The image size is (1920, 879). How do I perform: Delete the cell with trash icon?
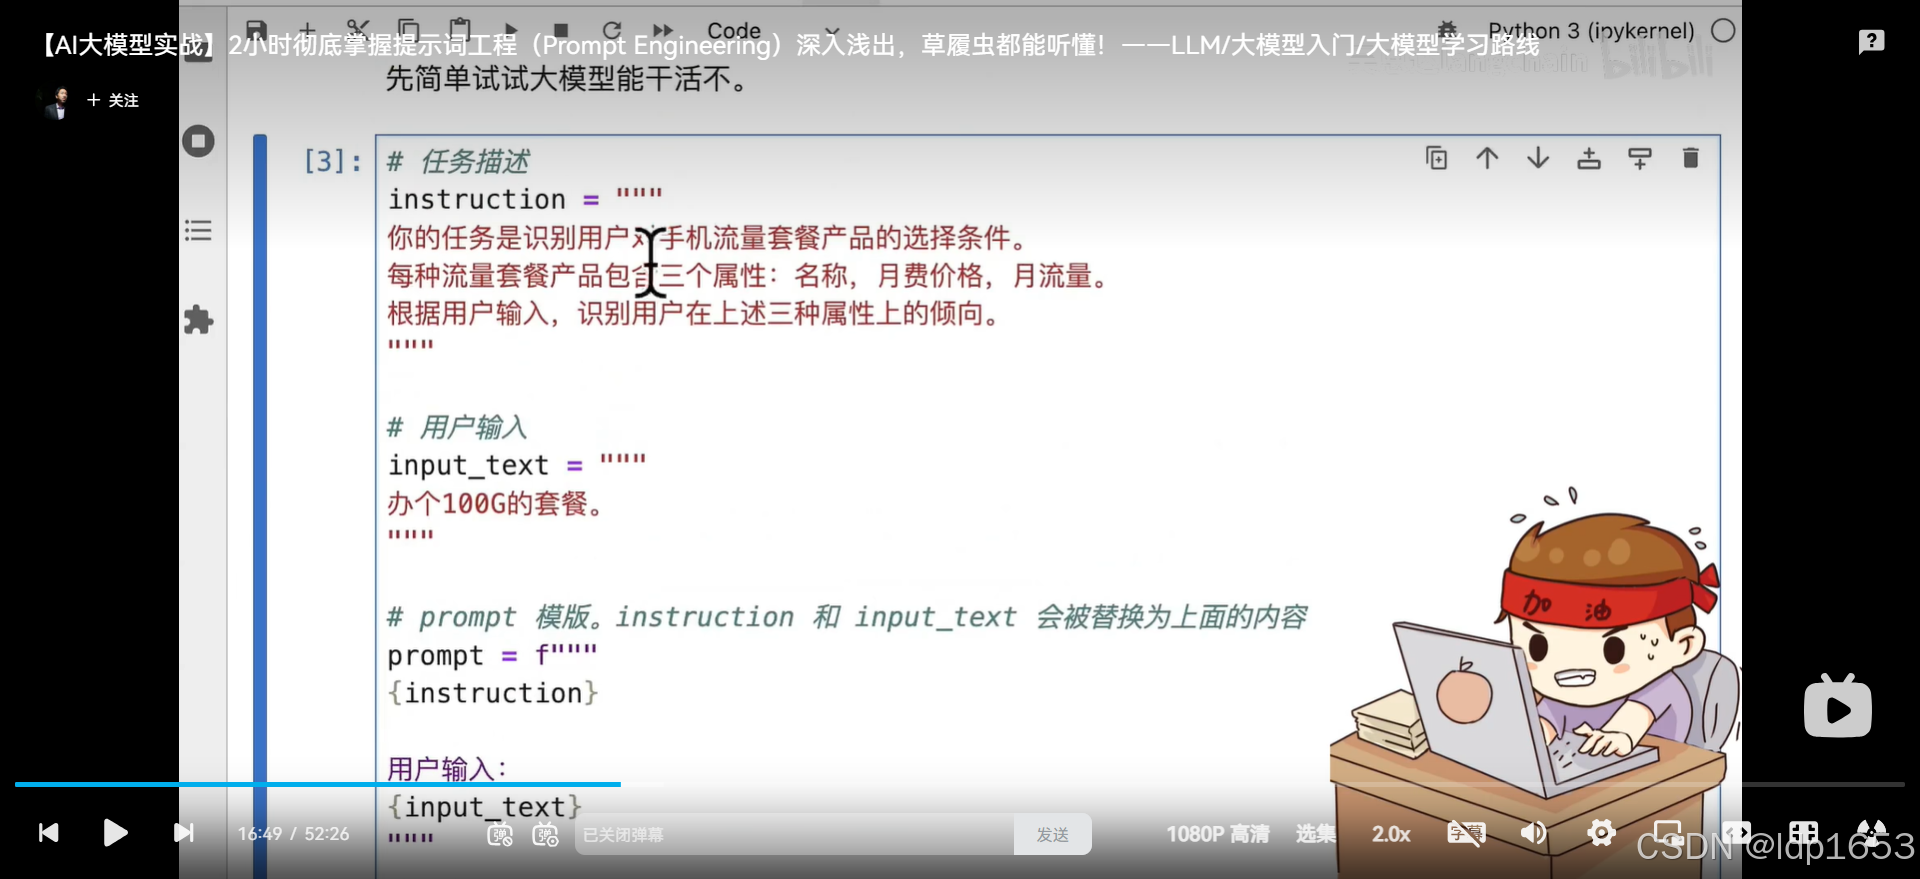pos(1691,158)
